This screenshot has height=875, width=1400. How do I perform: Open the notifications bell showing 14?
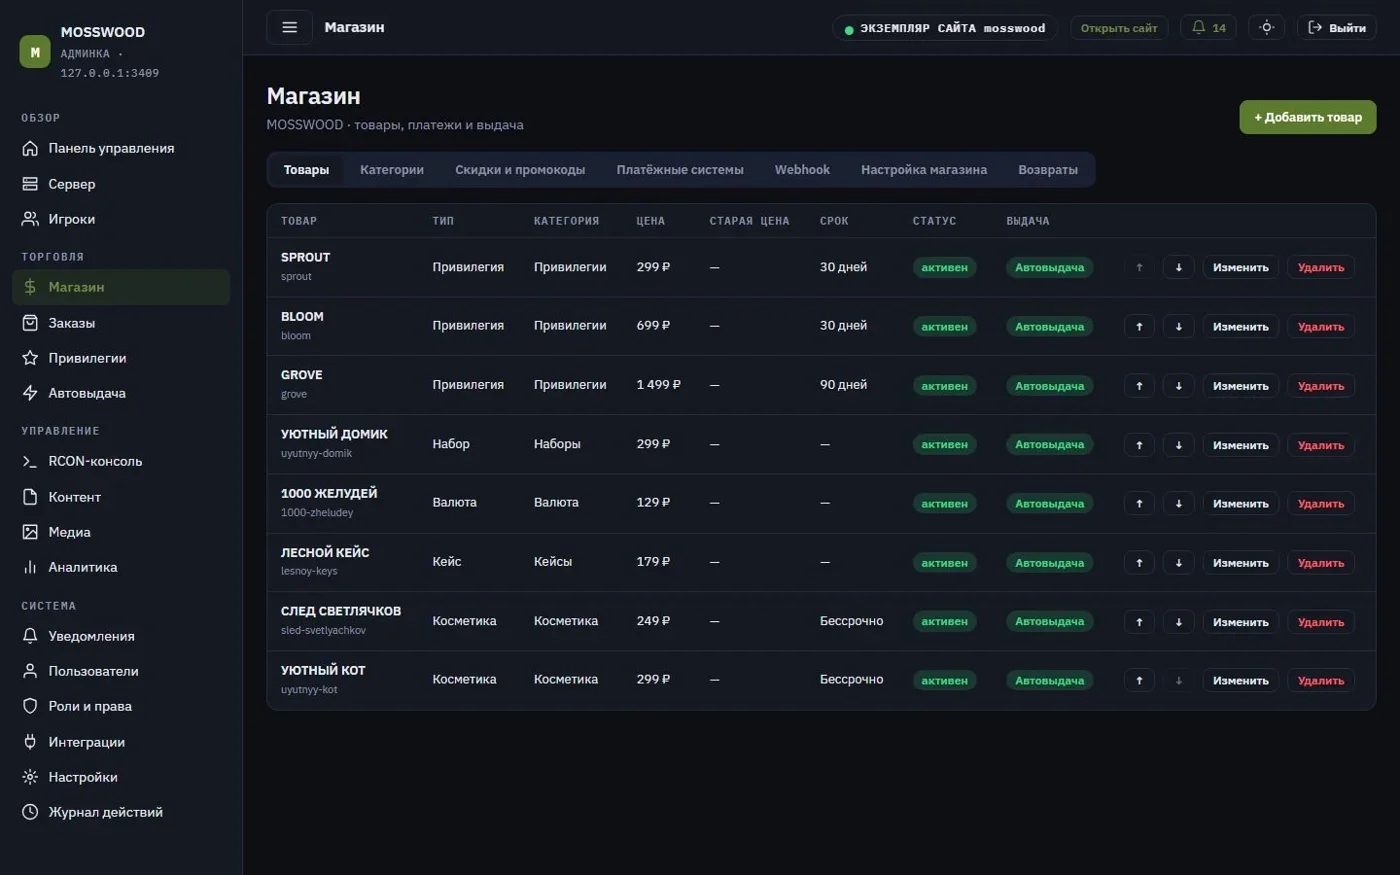tap(1208, 28)
